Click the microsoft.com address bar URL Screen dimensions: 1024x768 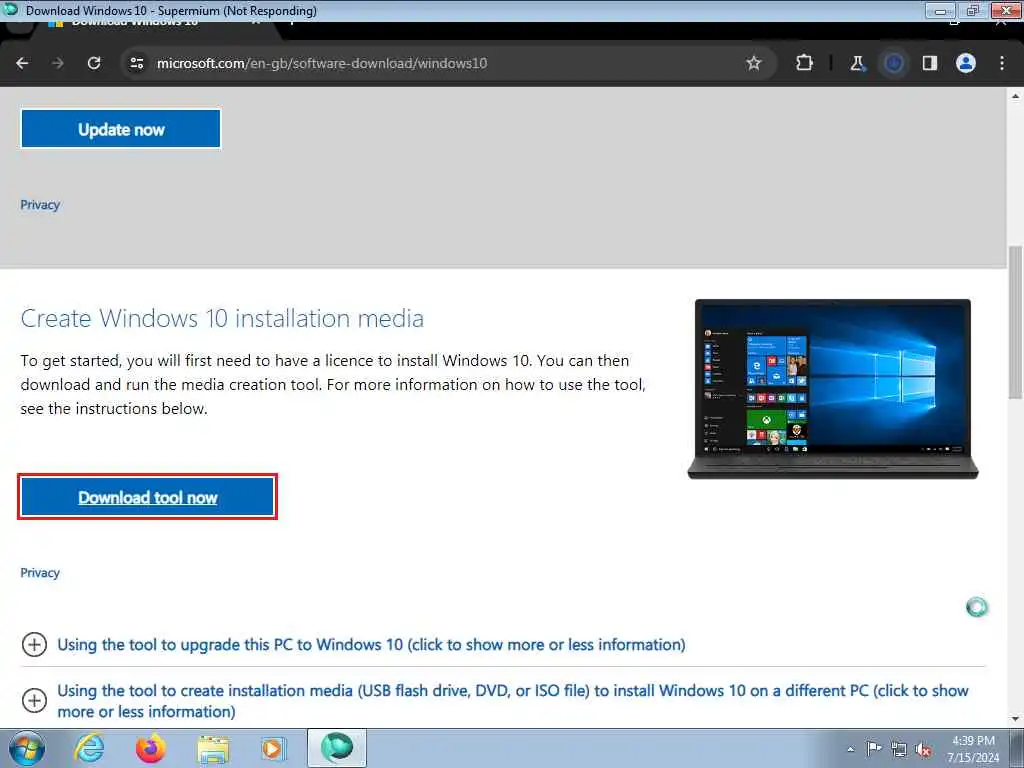[322, 63]
